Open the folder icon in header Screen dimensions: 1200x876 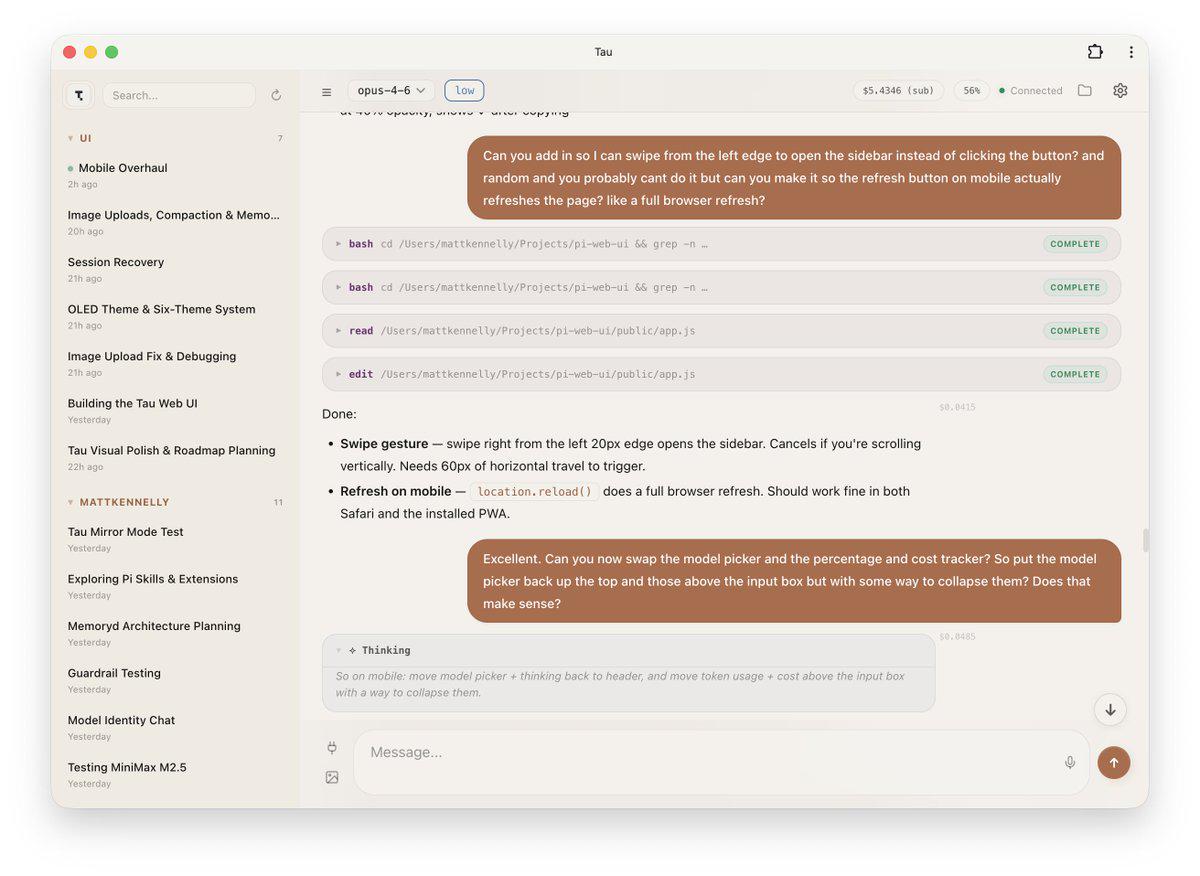1085,90
